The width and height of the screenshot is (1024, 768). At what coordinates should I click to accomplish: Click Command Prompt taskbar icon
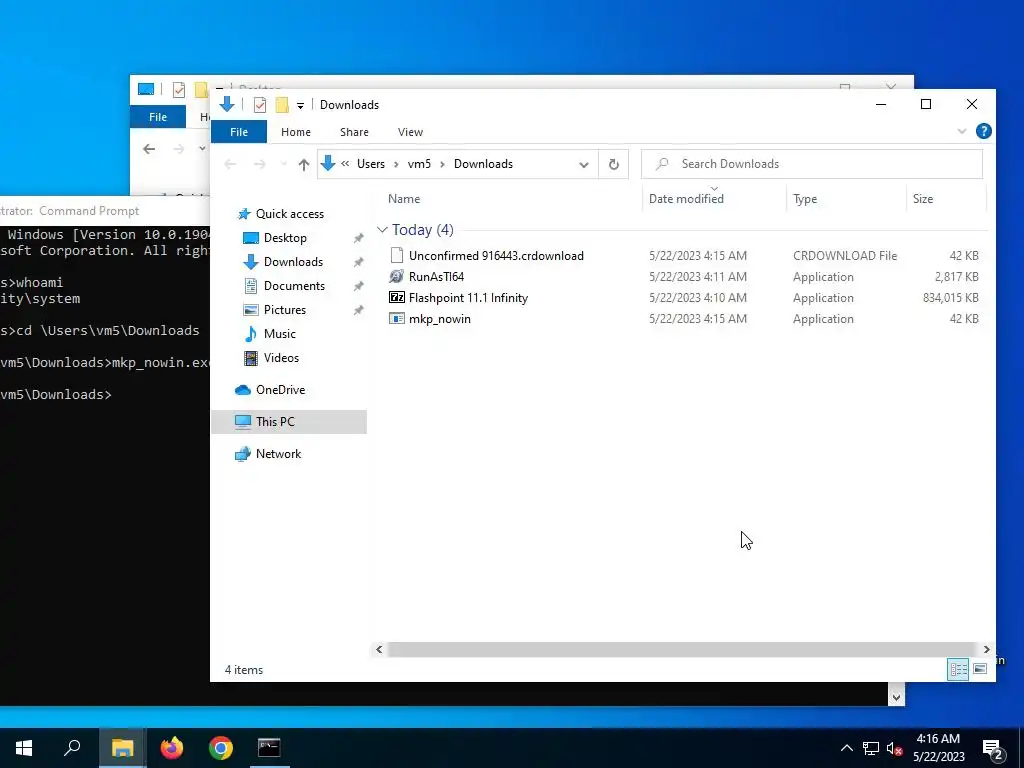269,748
